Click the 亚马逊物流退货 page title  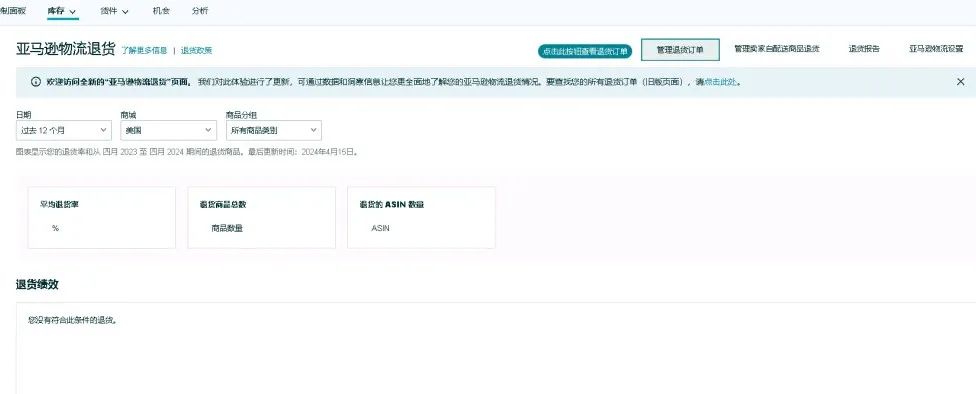(65, 50)
